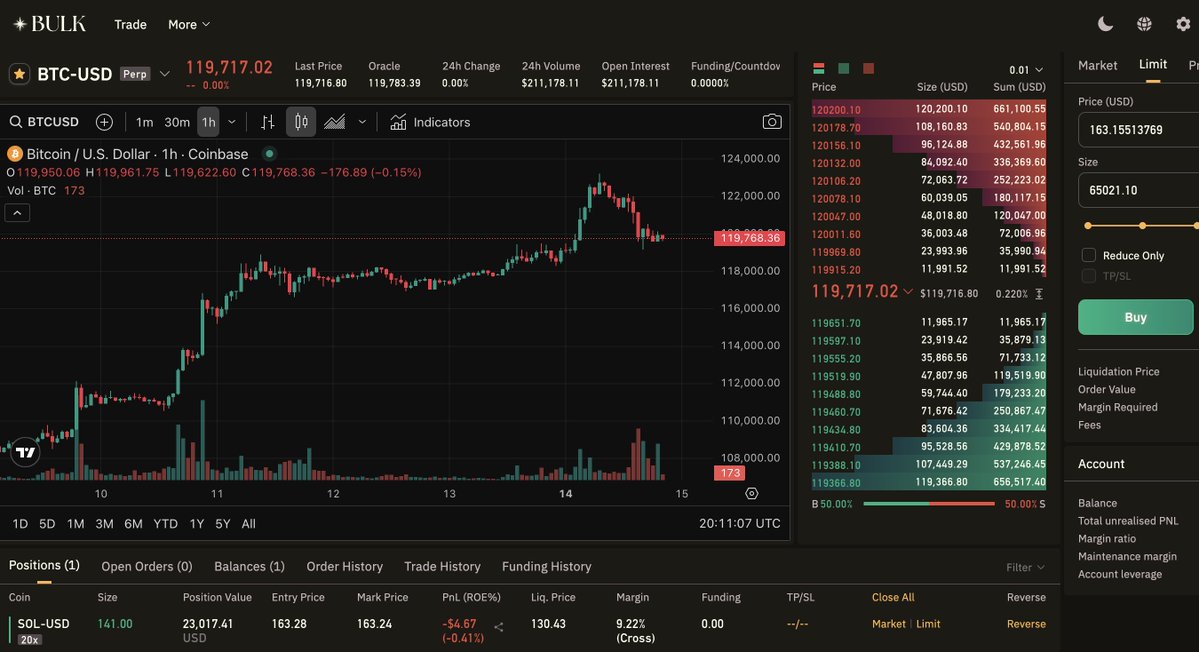The image size is (1199, 652).
Task: Open timeframe dropdown next to 1h
Action: (232, 122)
